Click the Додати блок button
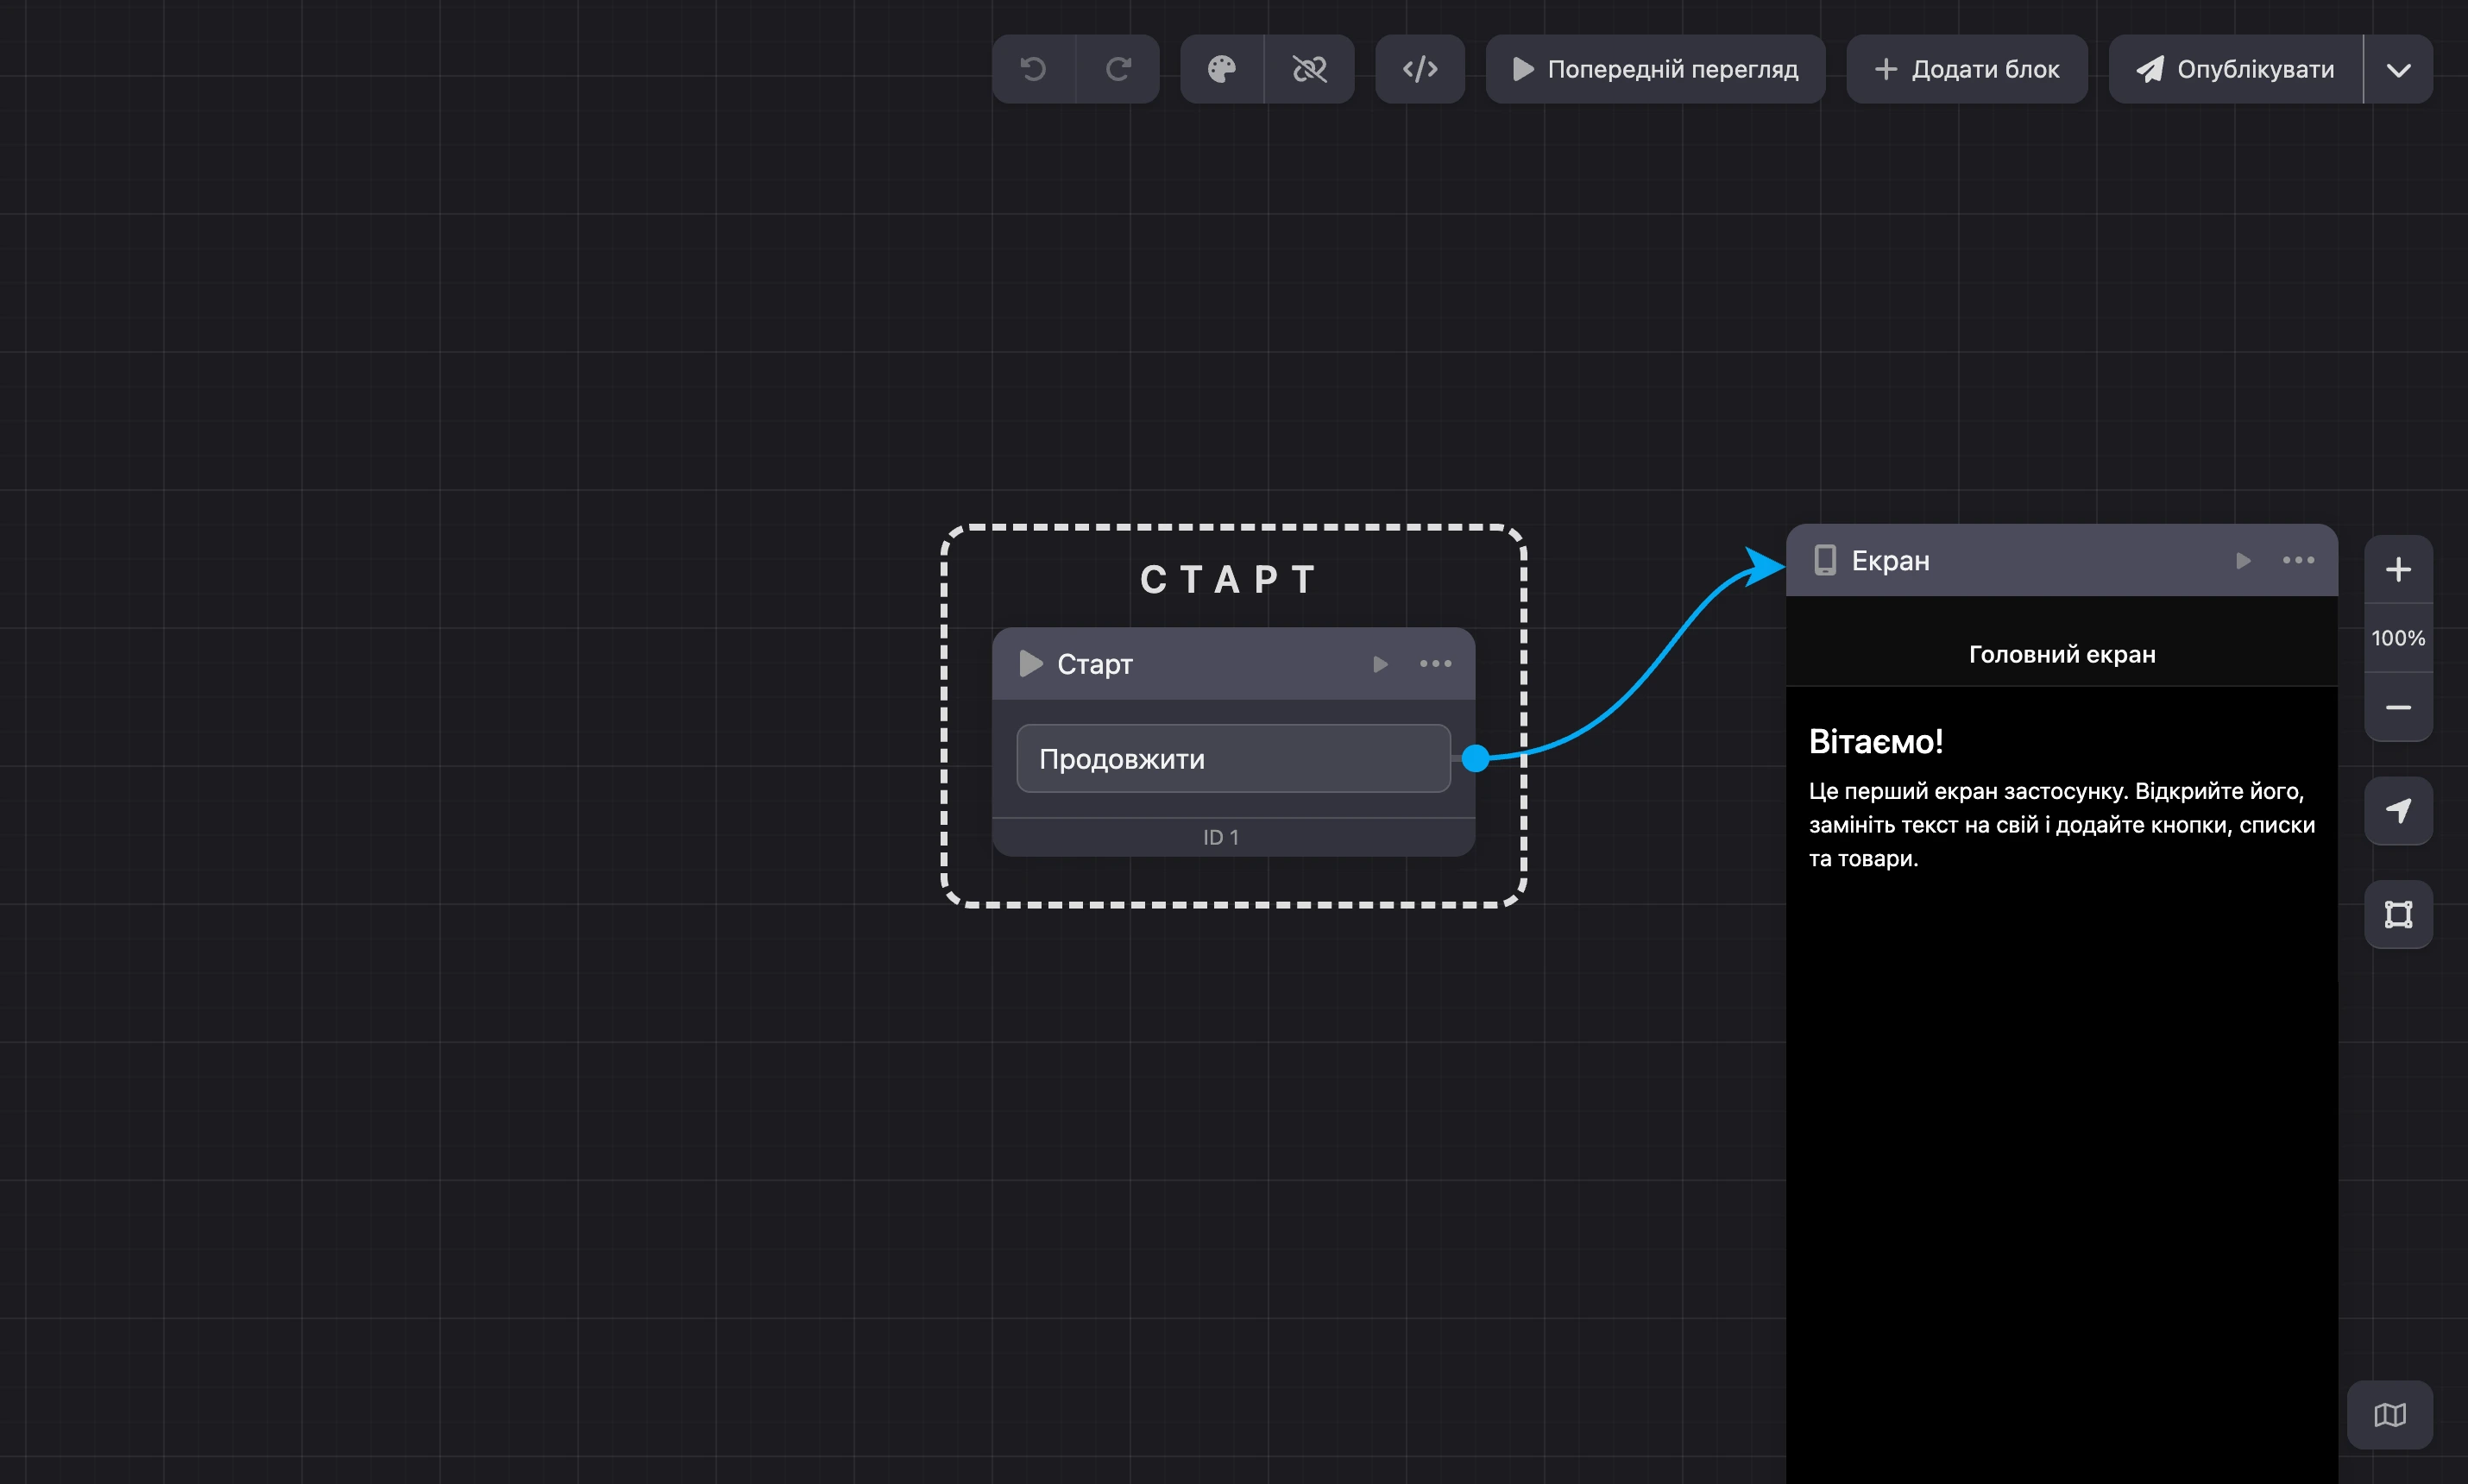The width and height of the screenshot is (2468, 1484). 1967,69
